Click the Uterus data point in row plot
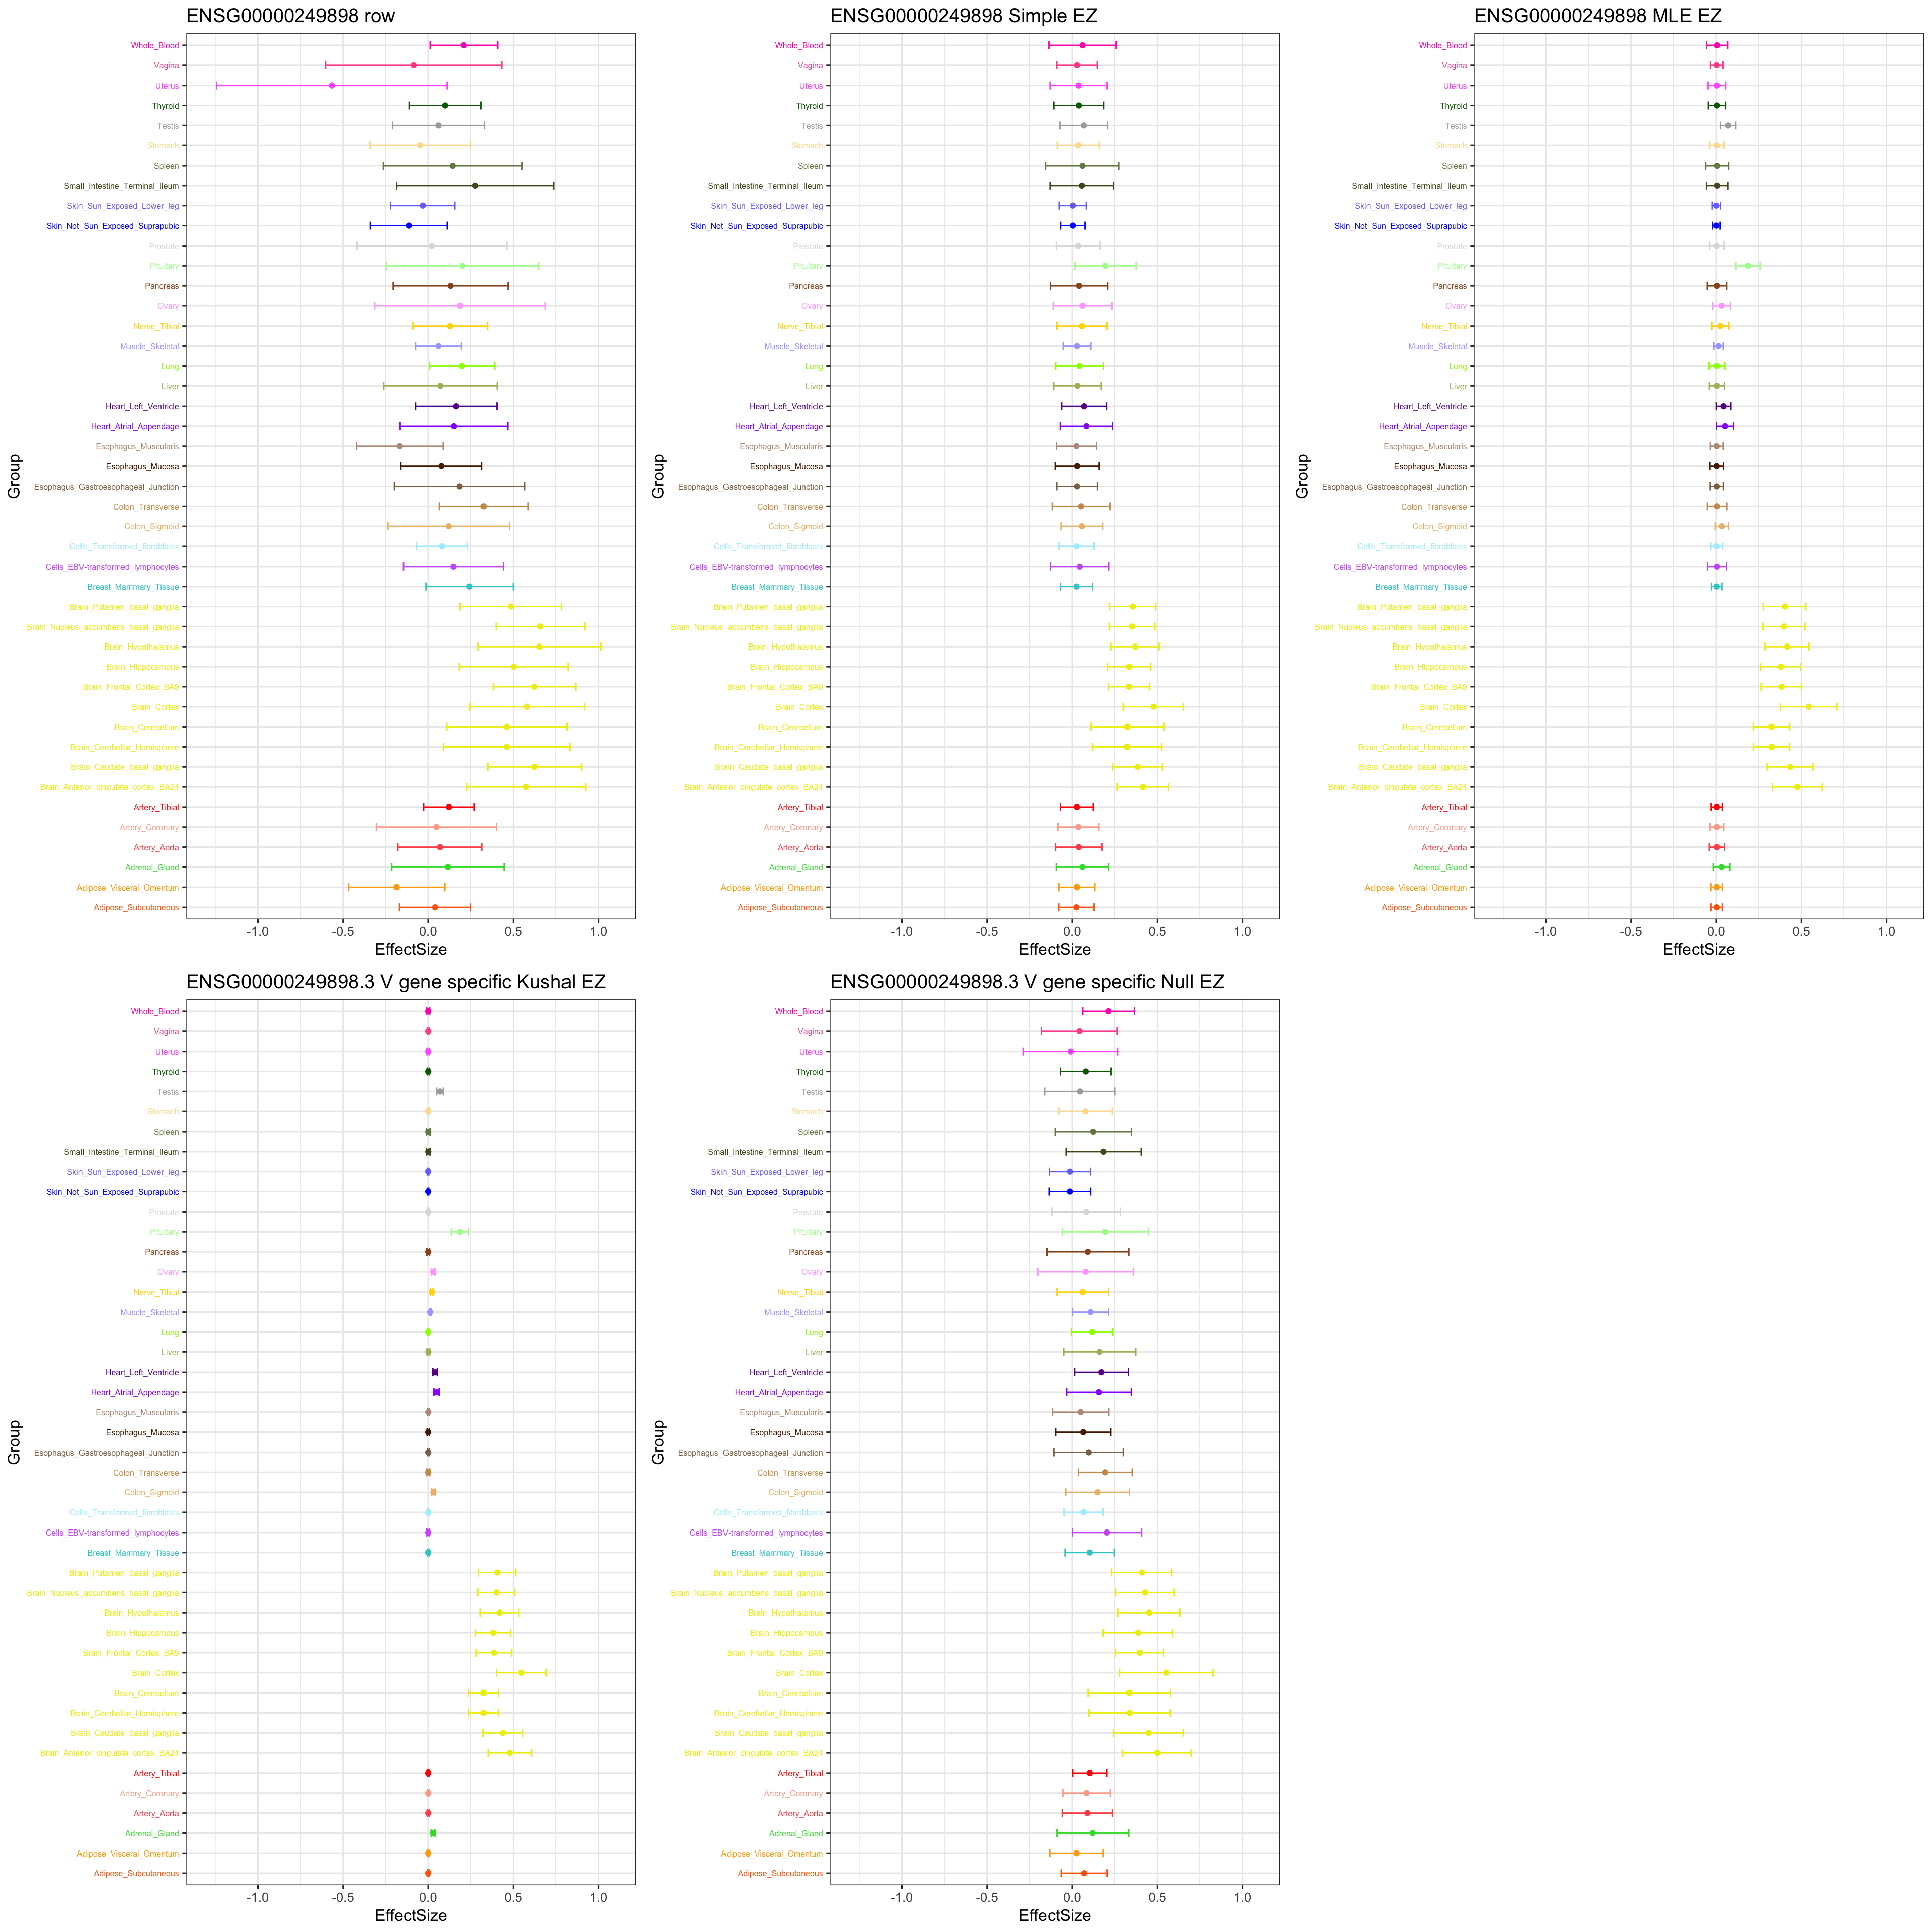This screenshot has height=1932, width=1932. 332,86
